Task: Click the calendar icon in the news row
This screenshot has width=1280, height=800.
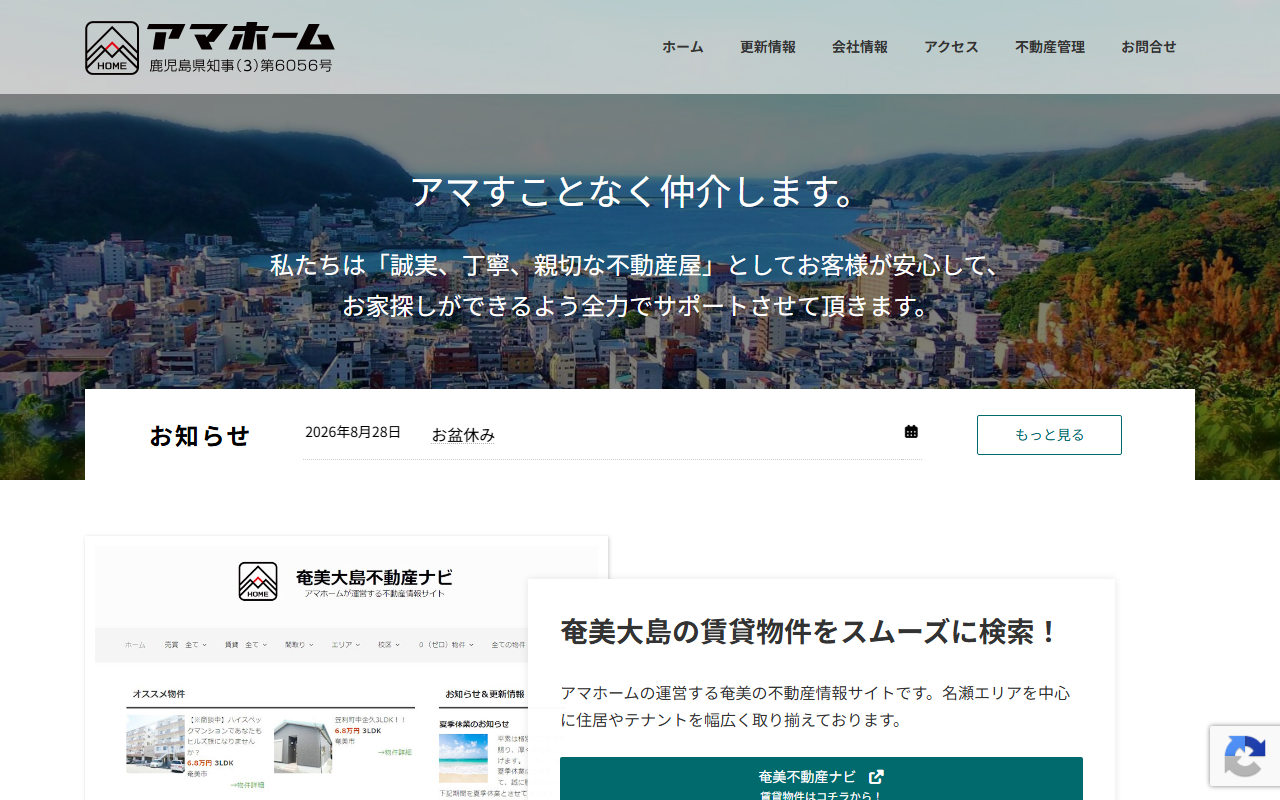Action: [911, 432]
